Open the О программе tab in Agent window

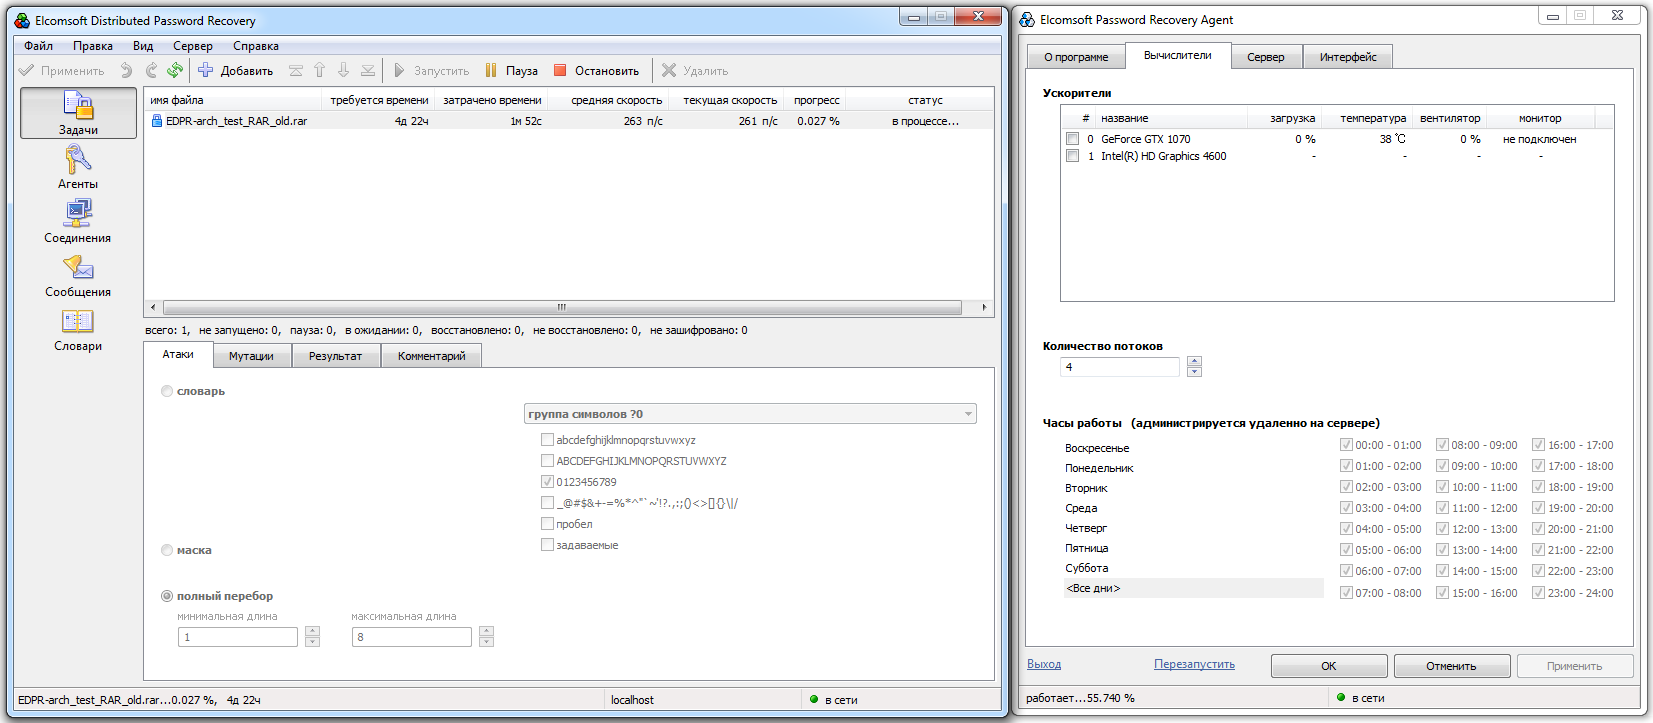click(1076, 57)
